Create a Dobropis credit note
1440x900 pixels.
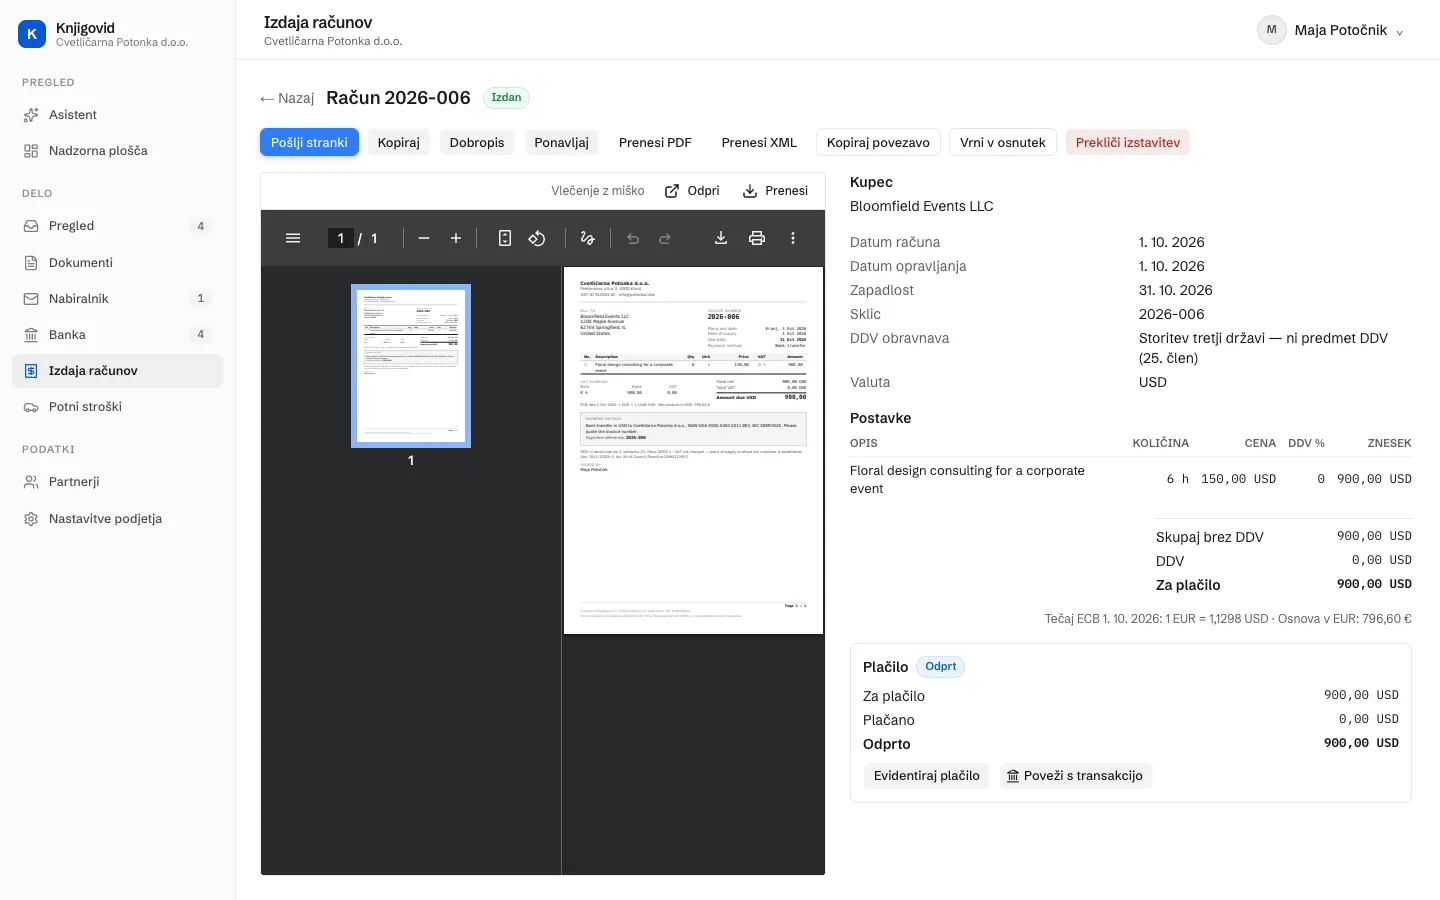pyautogui.click(x=477, y=143)
